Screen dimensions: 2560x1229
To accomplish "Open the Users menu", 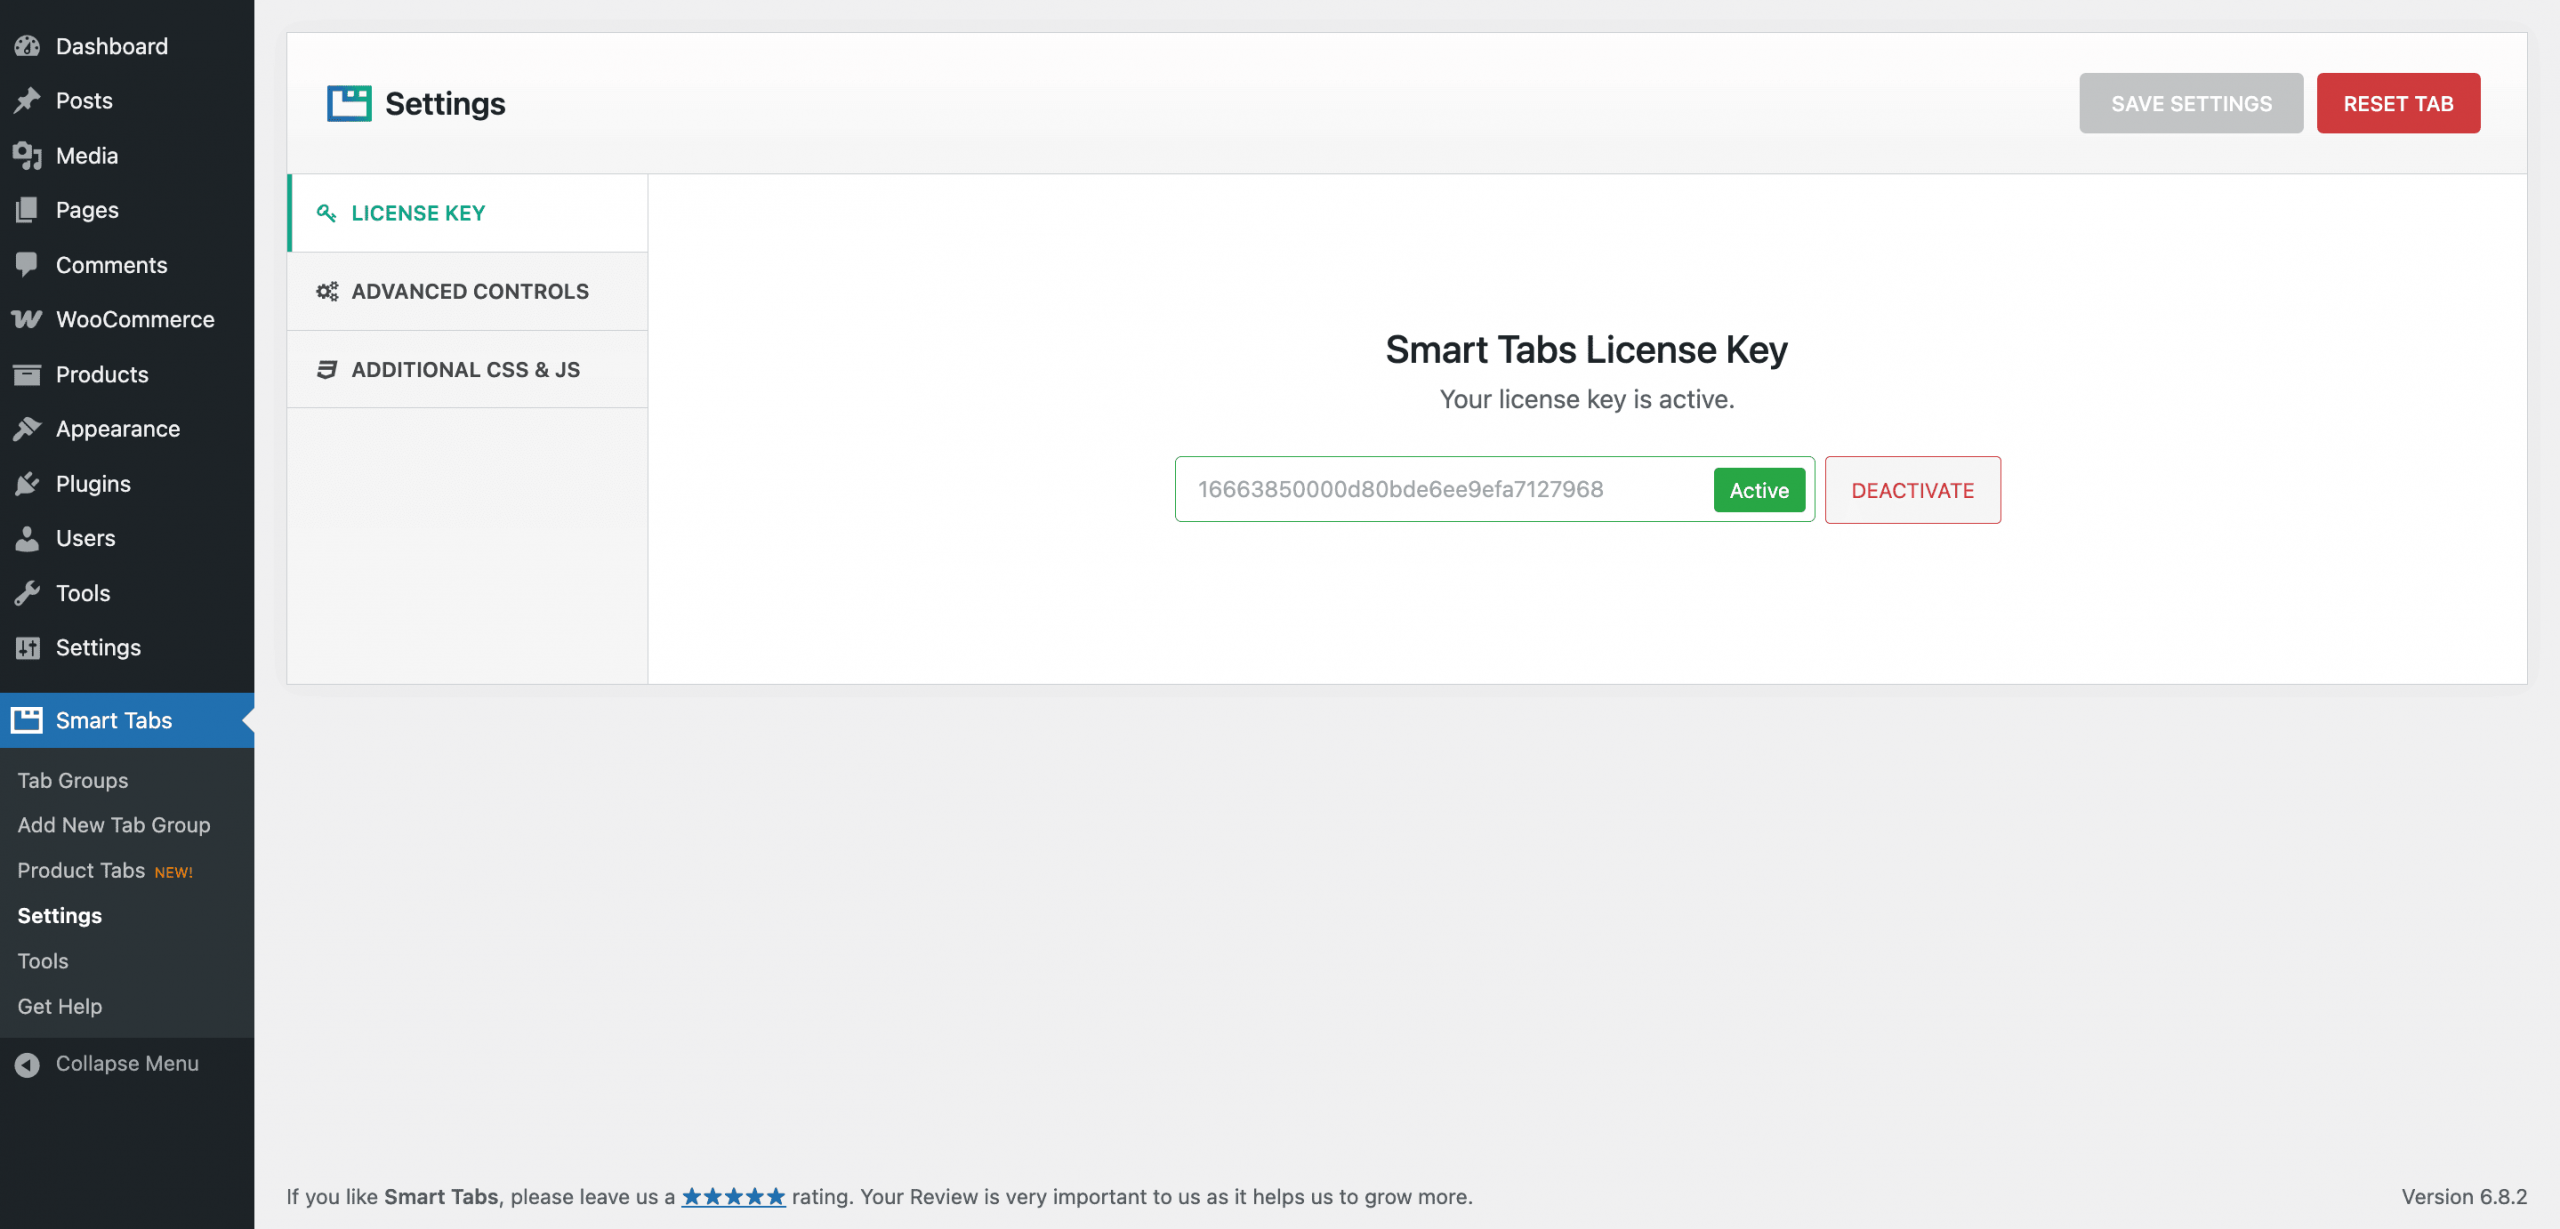I will point(127,538).
